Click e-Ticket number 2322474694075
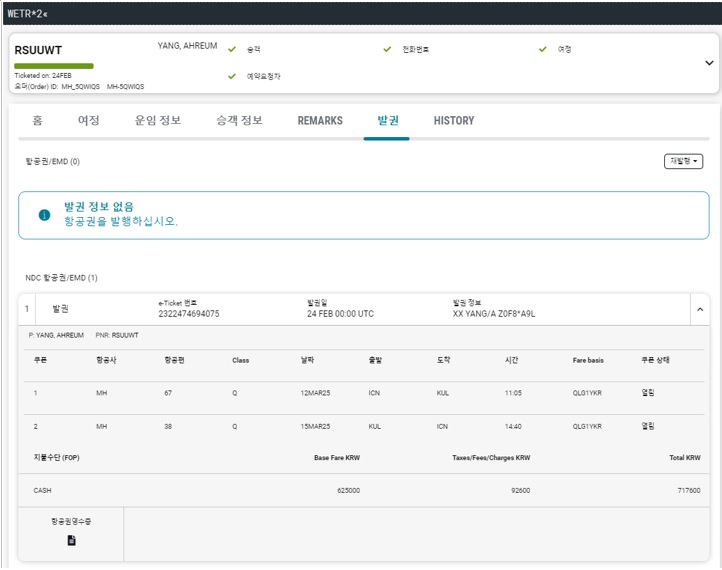The width and height of the screenshot is (722, 570). (x=189, y=314)
